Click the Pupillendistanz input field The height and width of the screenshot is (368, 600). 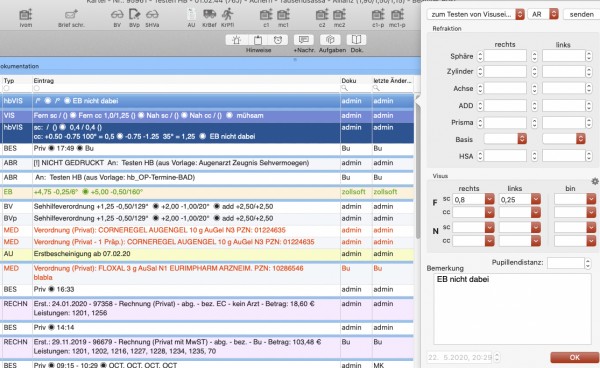click(x=566, y=263)
